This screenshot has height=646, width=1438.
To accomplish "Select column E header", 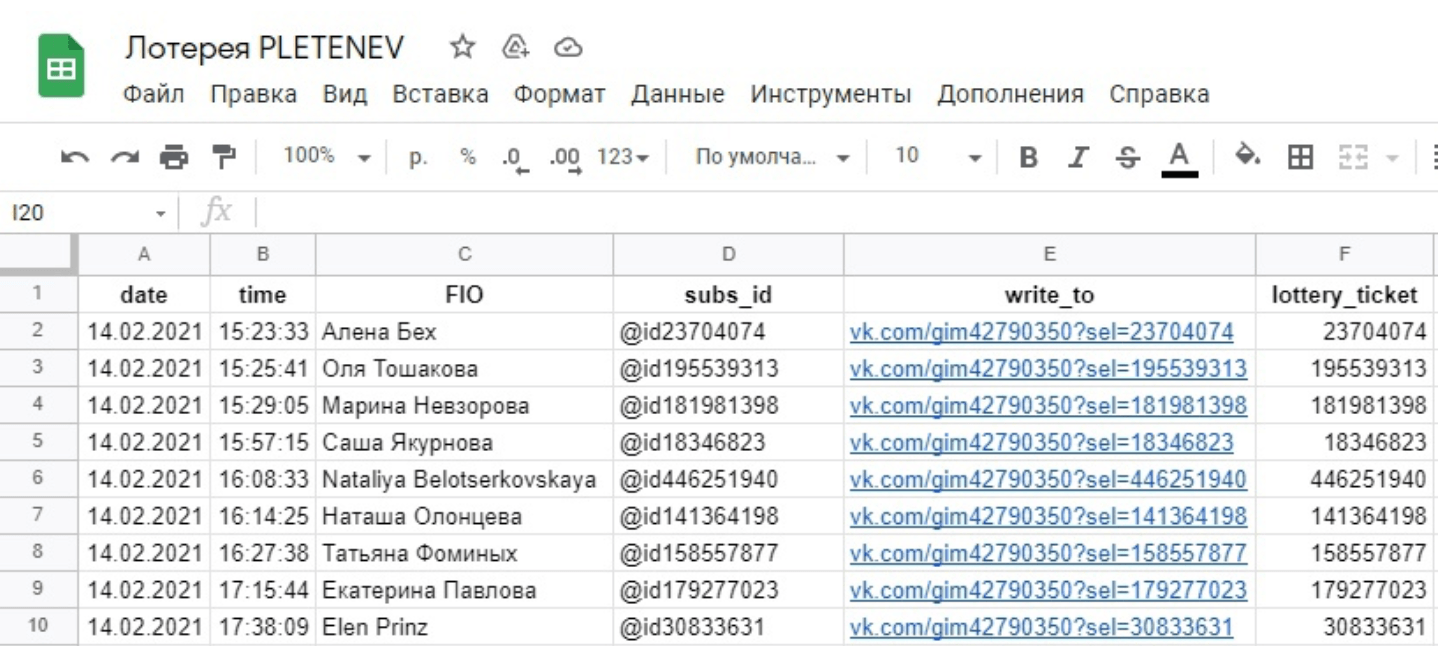I will click(1049, 255).
